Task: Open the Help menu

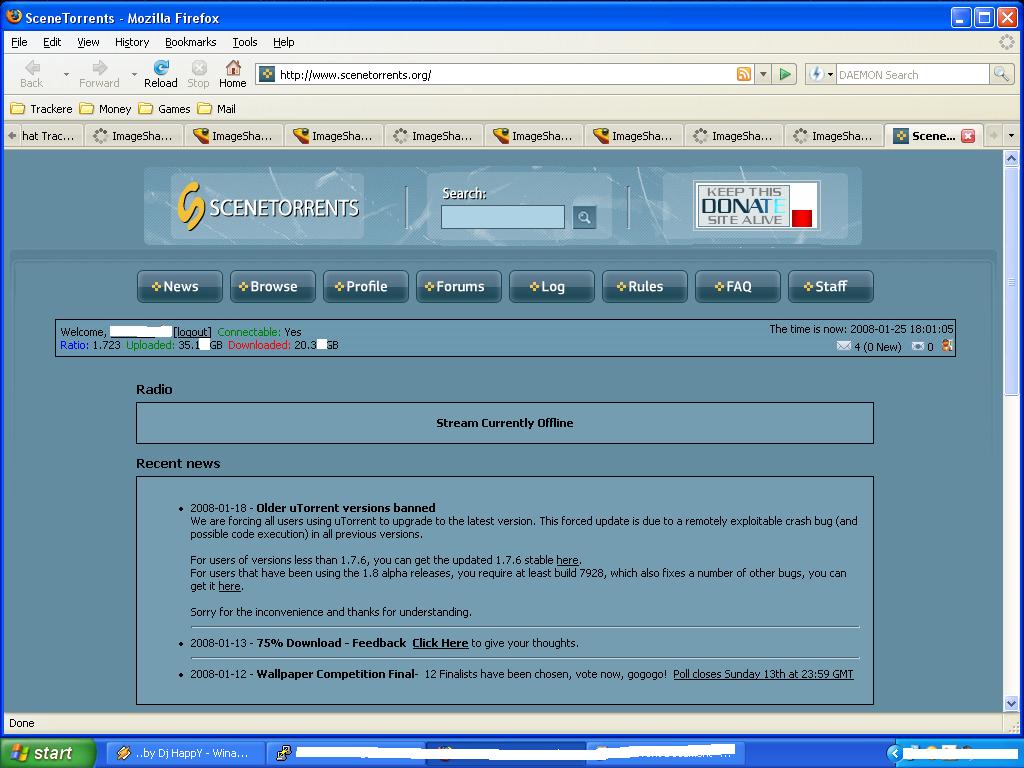Action: click(283, 42)
